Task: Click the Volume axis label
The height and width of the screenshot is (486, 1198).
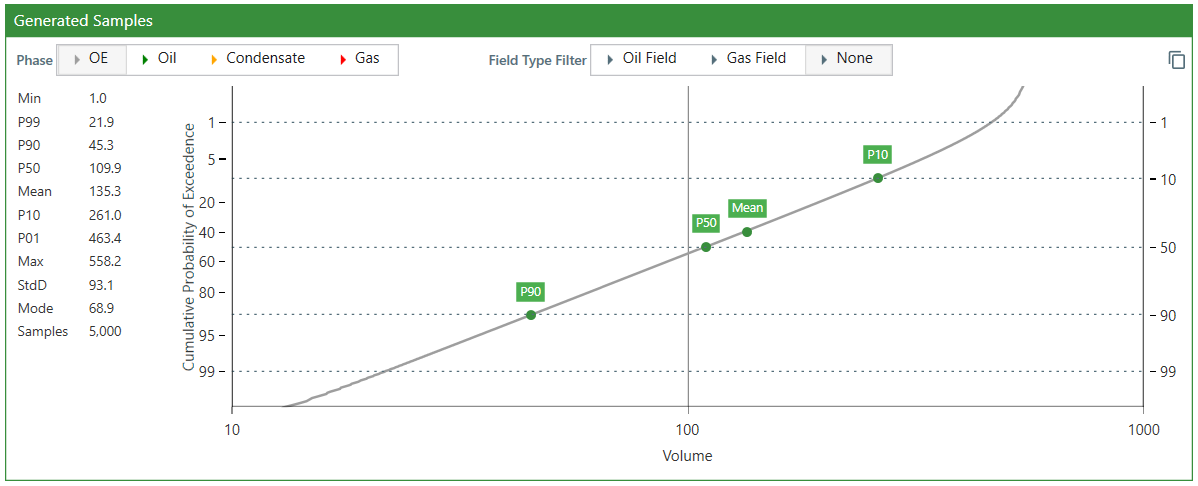Action: (687, 457)
